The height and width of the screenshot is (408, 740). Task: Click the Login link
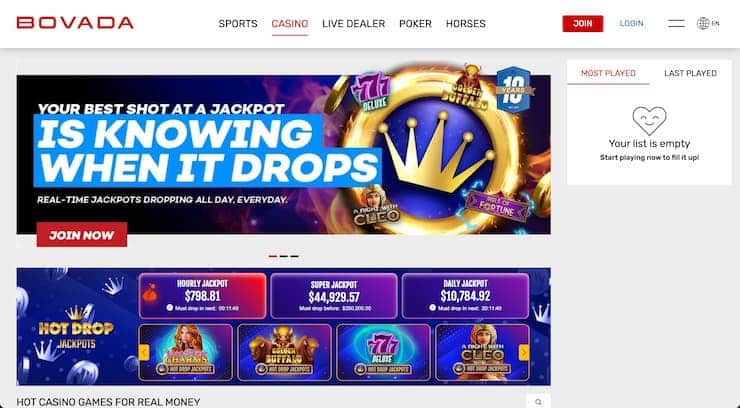[x=631, y=23]
